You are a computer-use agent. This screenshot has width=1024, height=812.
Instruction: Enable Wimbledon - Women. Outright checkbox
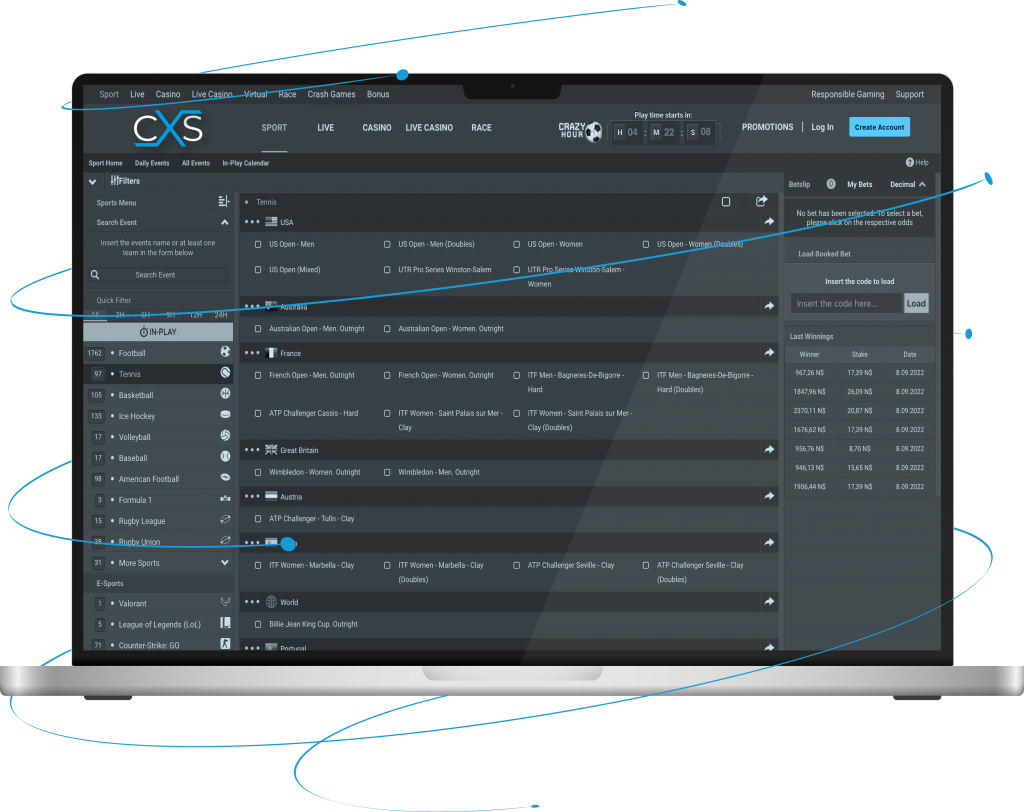(258, 472)
